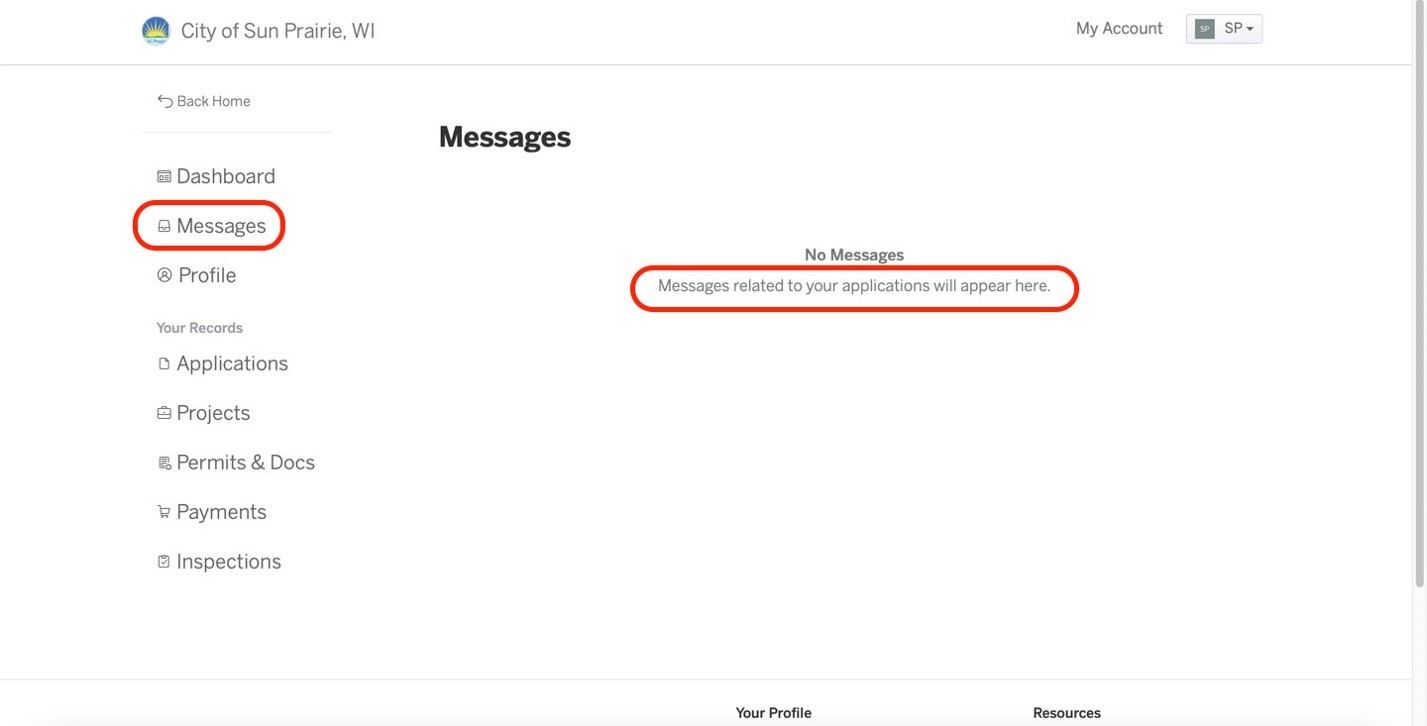Click the SP avatar thumbnail in the header
Viewport: 1427px width, 726px height.
point(1205,29)
